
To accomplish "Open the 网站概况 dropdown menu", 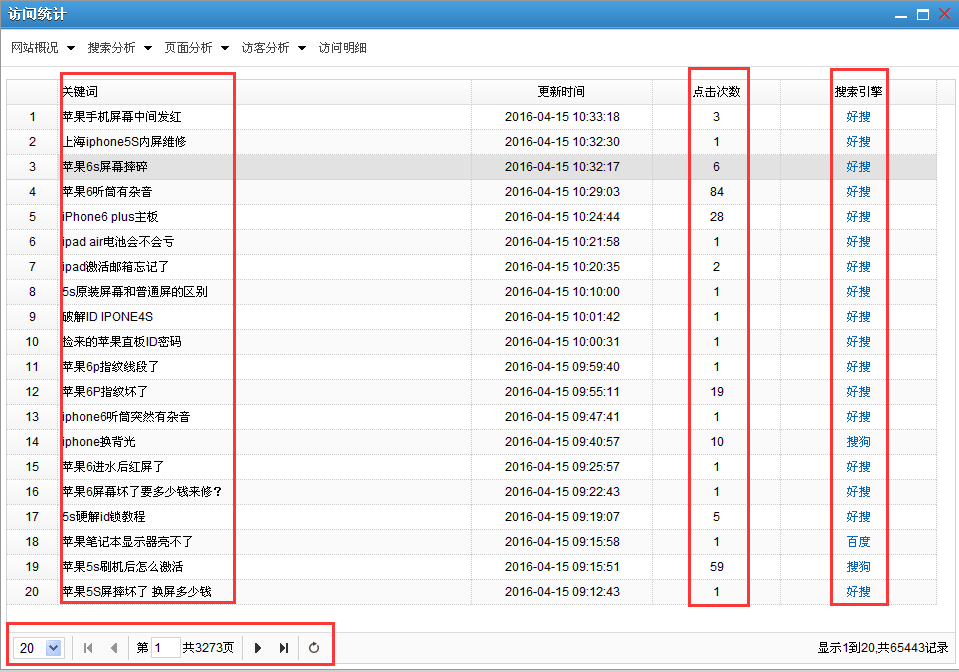I will pyautogui.click(x=40, y=47).
